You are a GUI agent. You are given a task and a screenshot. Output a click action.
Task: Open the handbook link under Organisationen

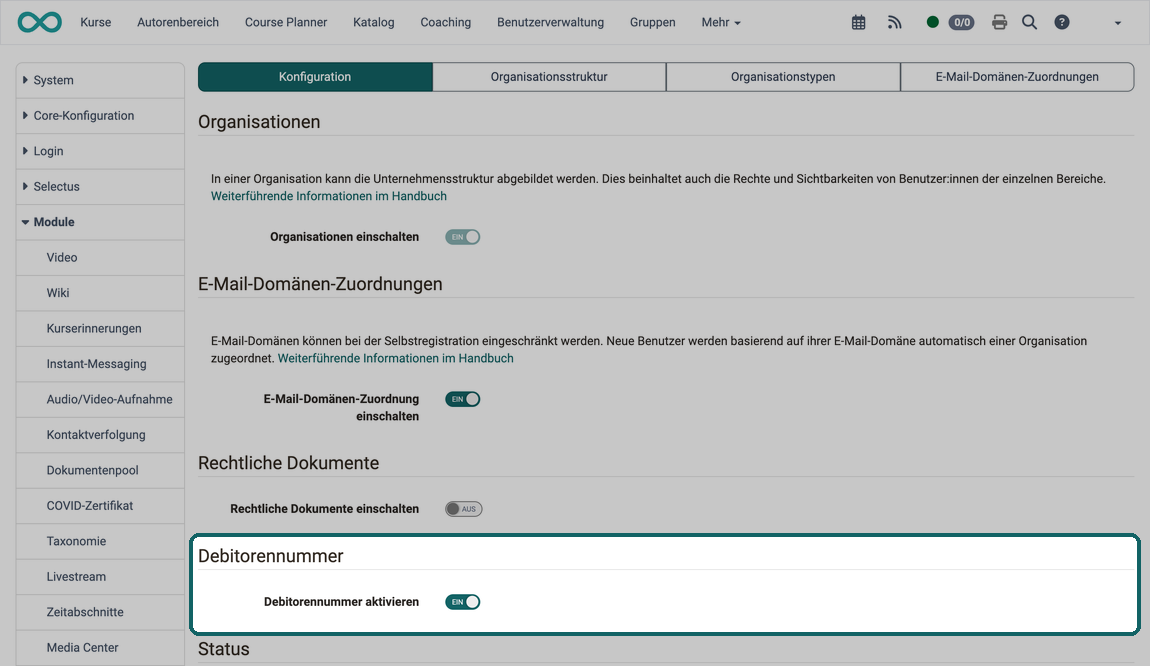click(329, 197)
